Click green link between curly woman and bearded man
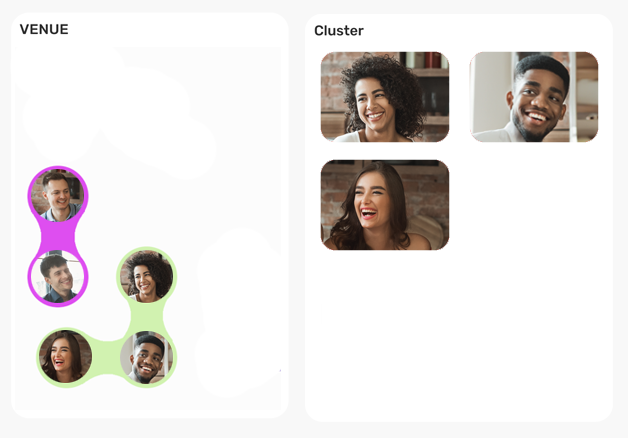This screenshot has height=438, width=628. [147, 317]
